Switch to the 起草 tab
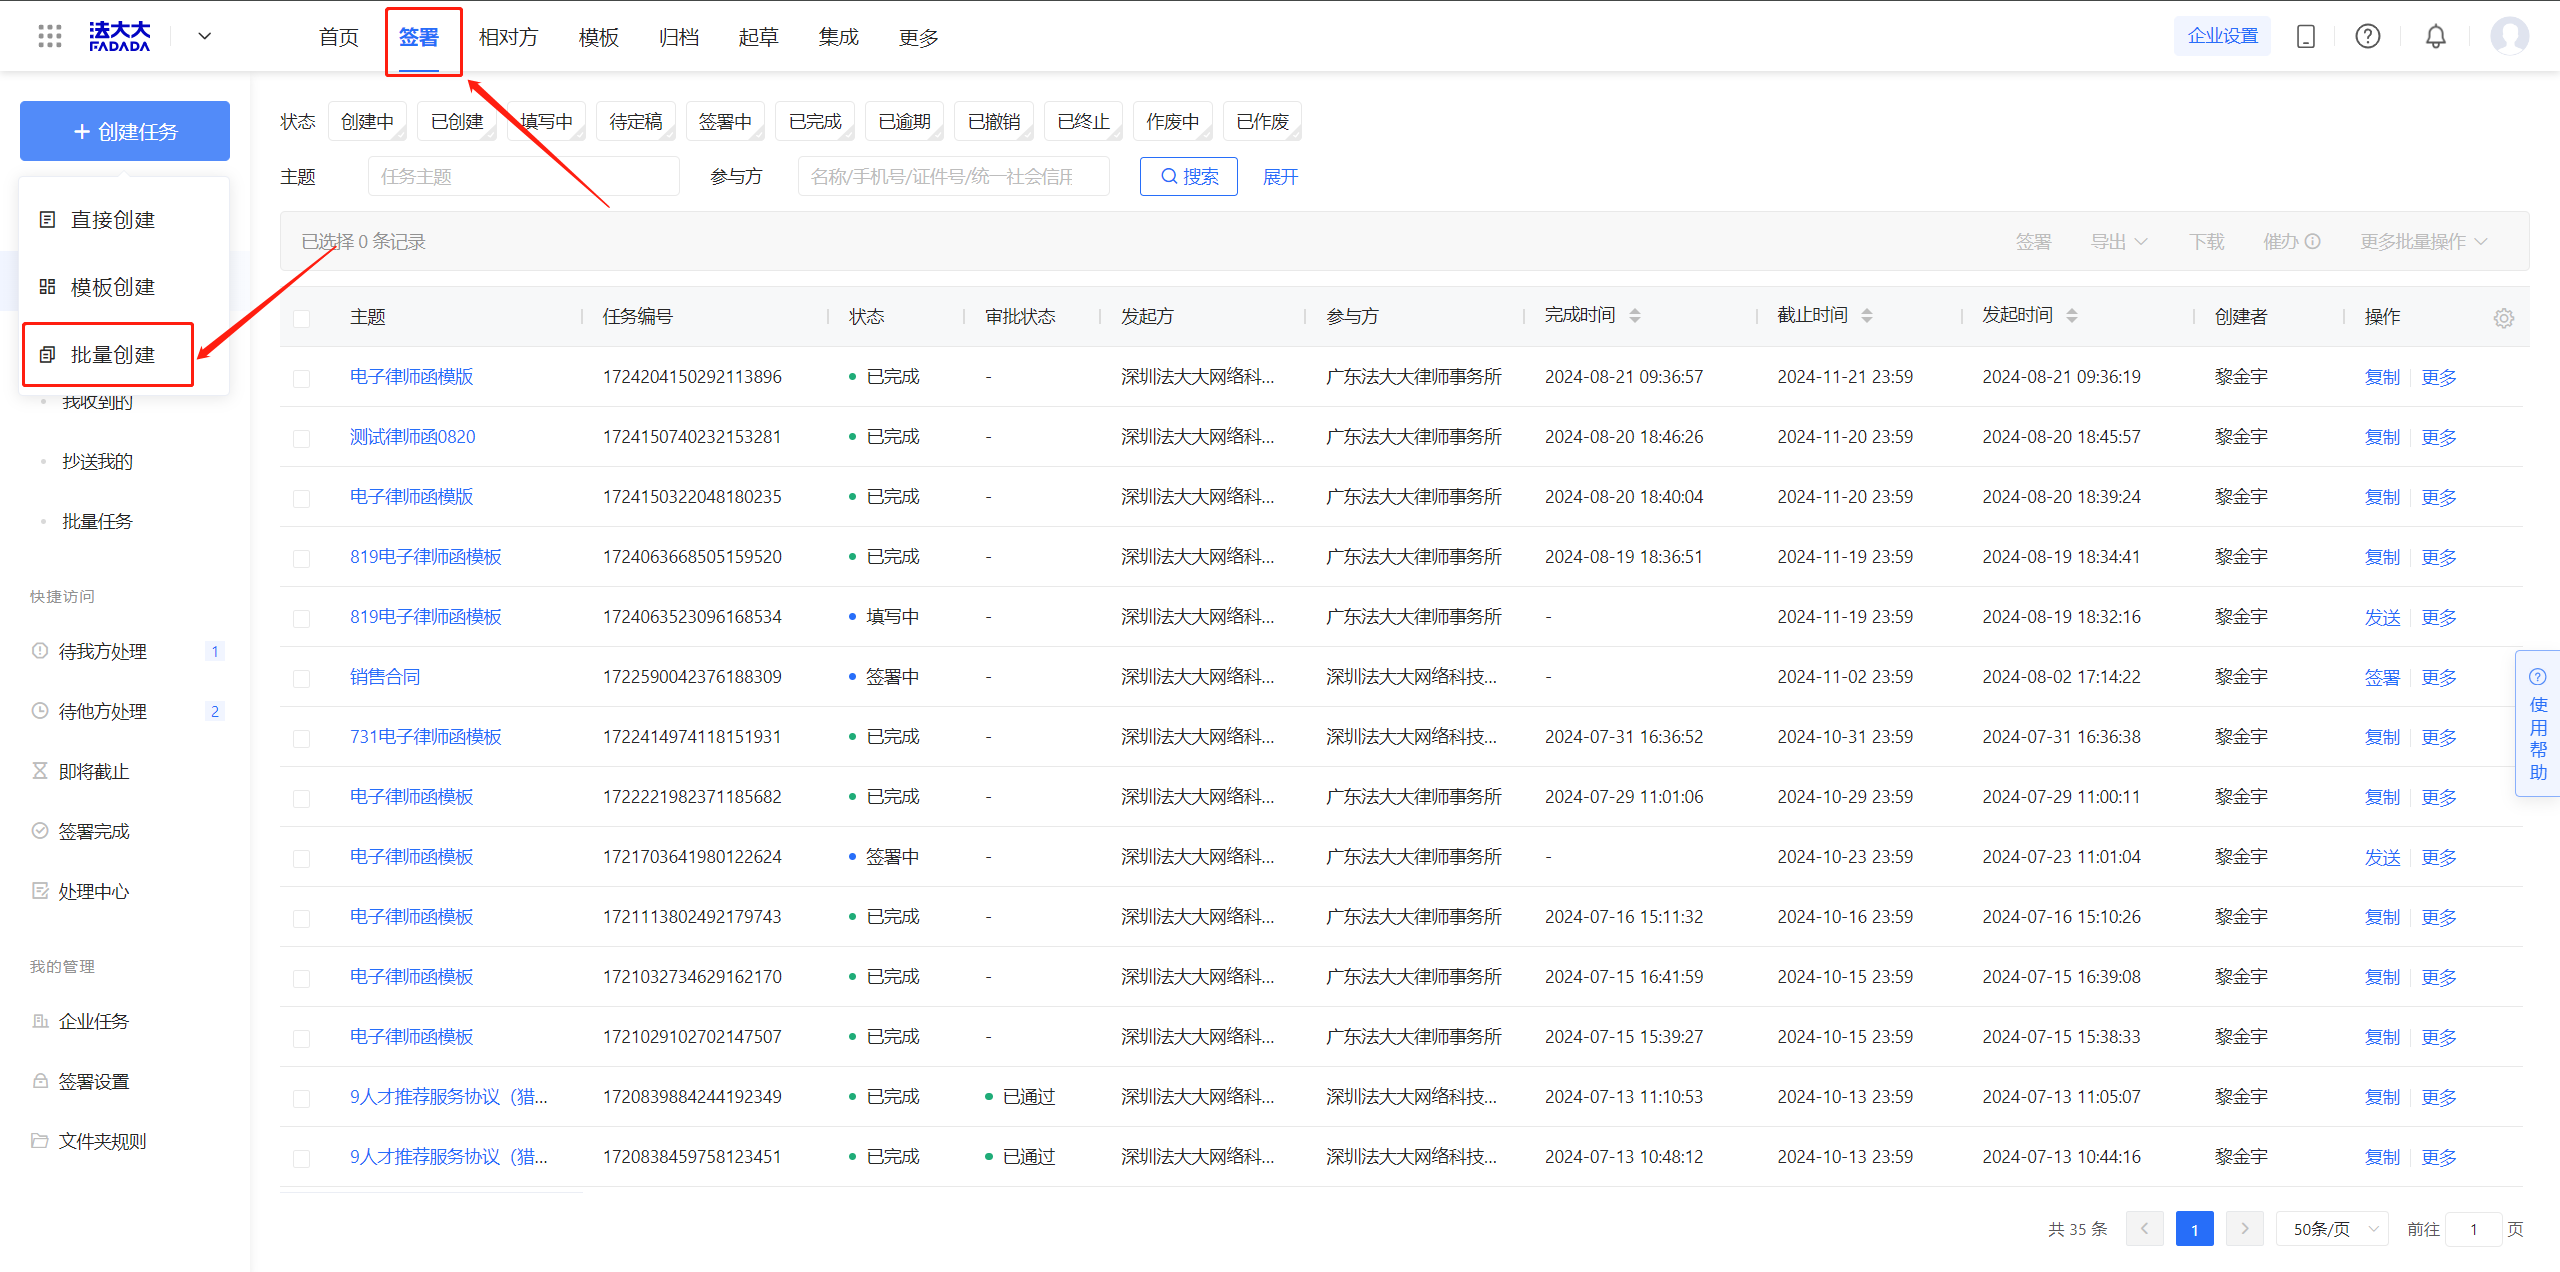The width and height of the screenshot is (2560, 1272). tap(758, 38)
